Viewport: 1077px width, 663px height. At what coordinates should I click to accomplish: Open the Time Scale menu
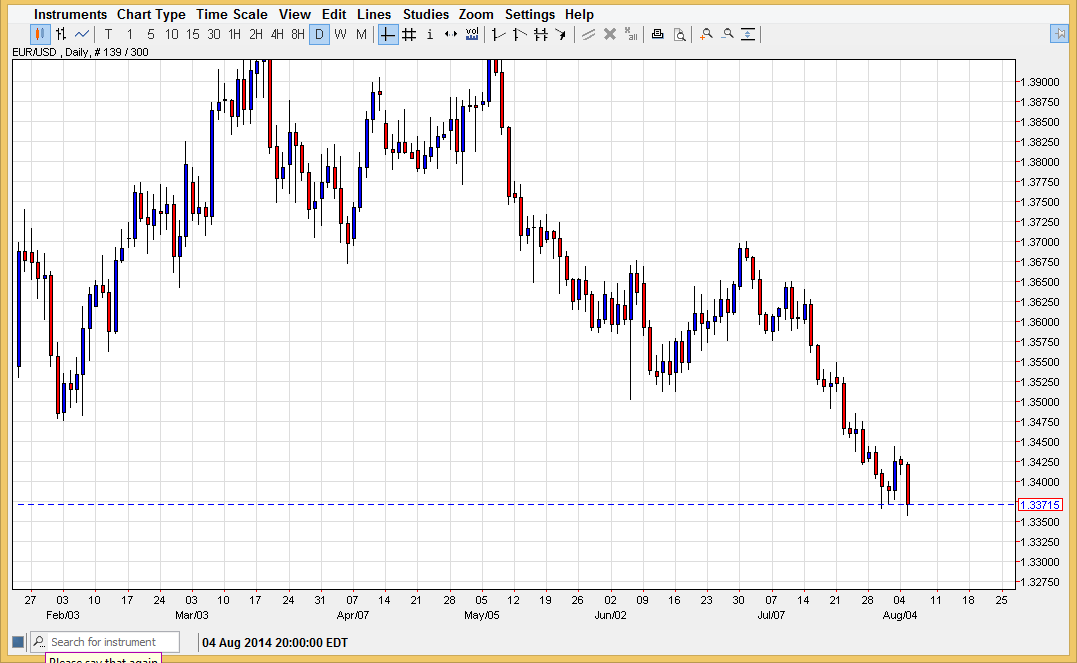231,14
